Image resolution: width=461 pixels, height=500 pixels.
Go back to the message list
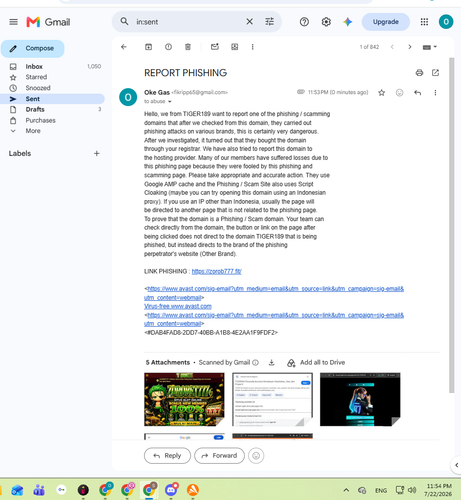[124, 47]
